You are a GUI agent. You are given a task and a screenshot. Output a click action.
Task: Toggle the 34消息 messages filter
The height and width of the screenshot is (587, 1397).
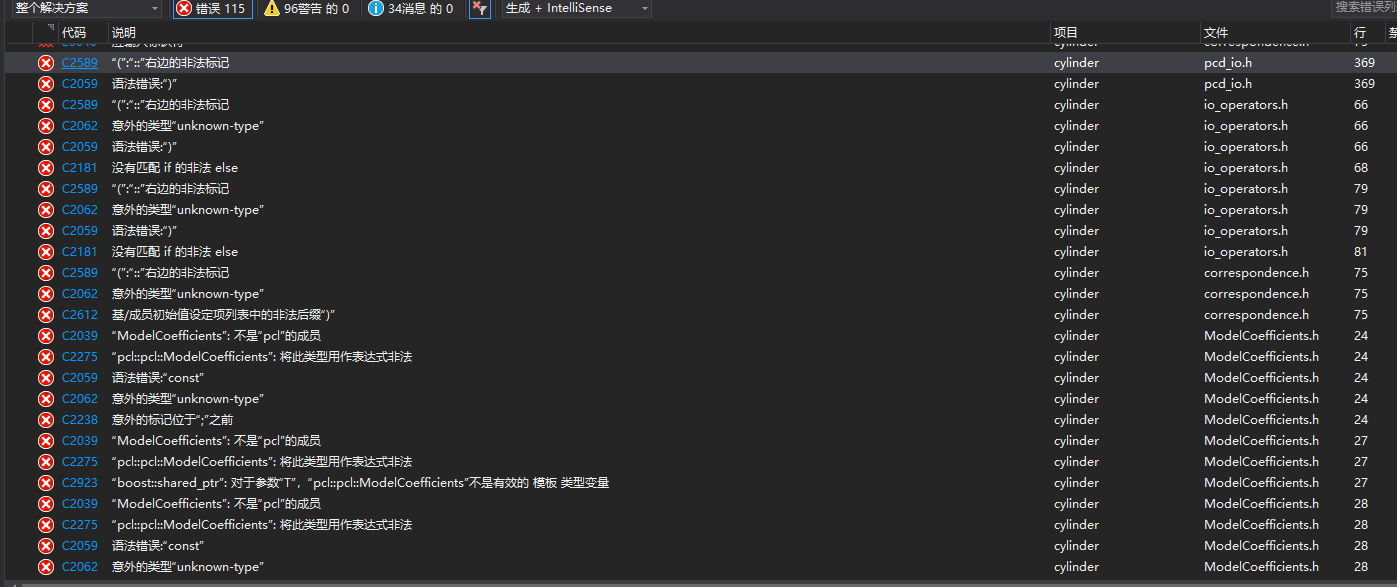[x=411, y=9]
